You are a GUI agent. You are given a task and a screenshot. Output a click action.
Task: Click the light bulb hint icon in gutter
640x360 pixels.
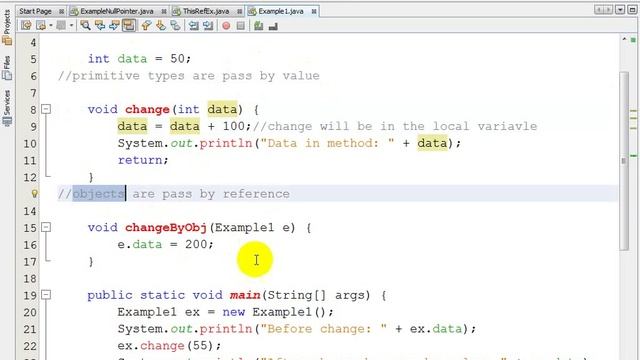pos(35,193)
